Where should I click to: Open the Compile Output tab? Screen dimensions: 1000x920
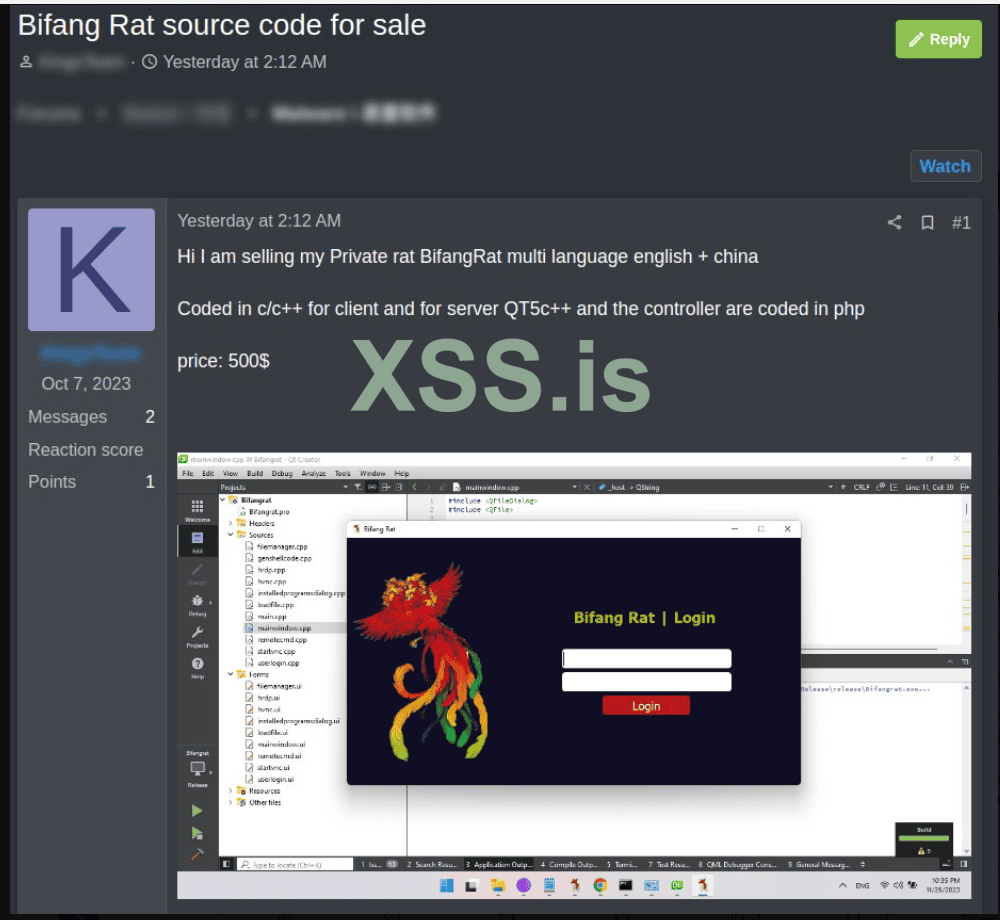569,865
